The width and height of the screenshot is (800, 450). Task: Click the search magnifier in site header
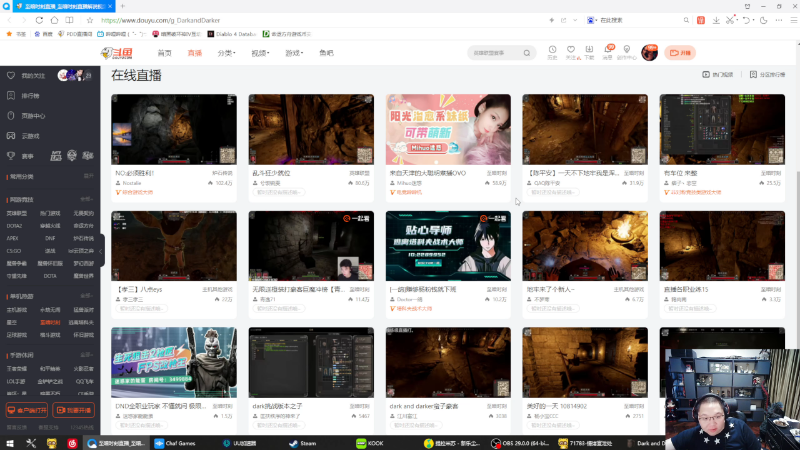coord(527,53)
